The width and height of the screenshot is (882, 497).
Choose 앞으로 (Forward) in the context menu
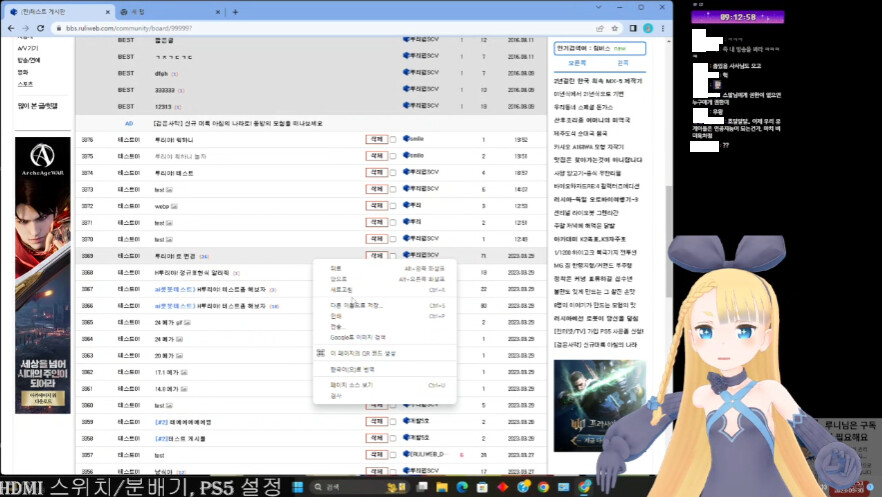pos(385,279)
